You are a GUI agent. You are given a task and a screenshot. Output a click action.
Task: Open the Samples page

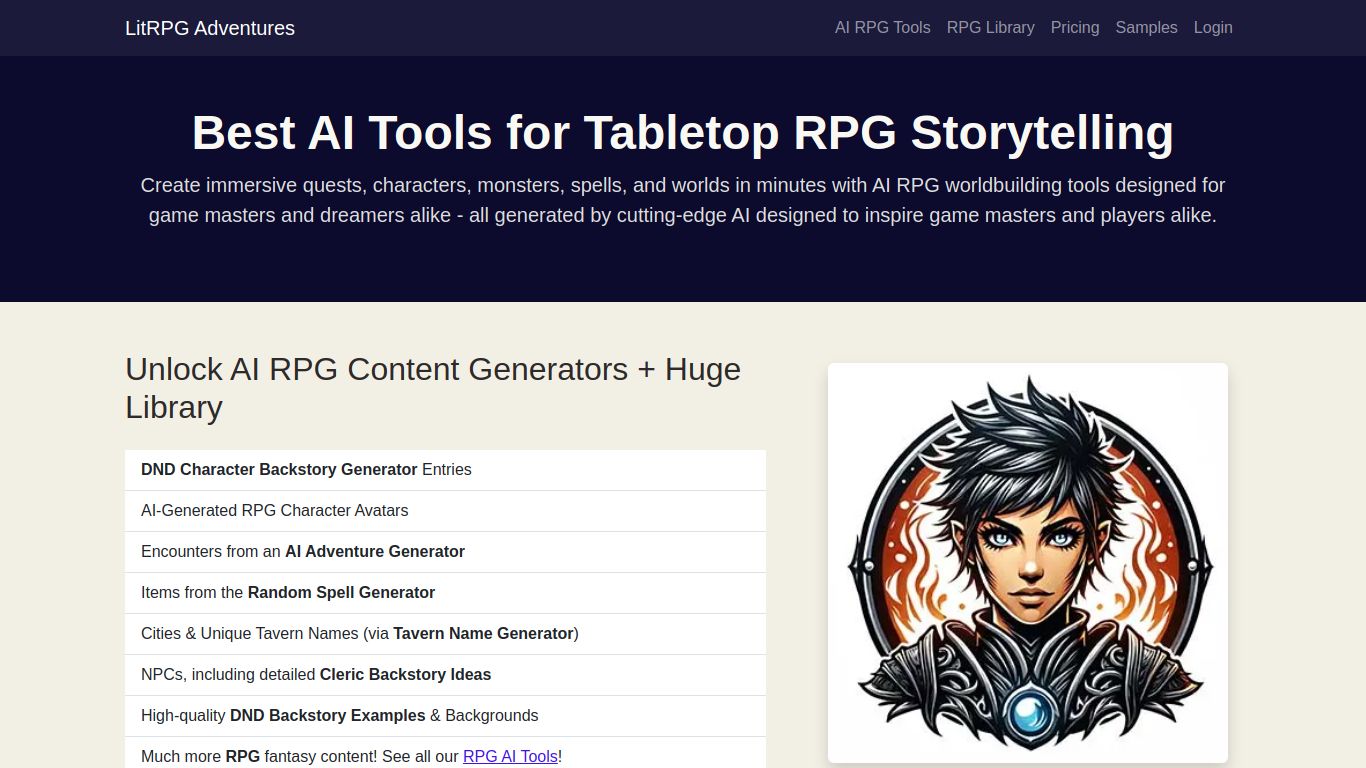[1146, 28]
